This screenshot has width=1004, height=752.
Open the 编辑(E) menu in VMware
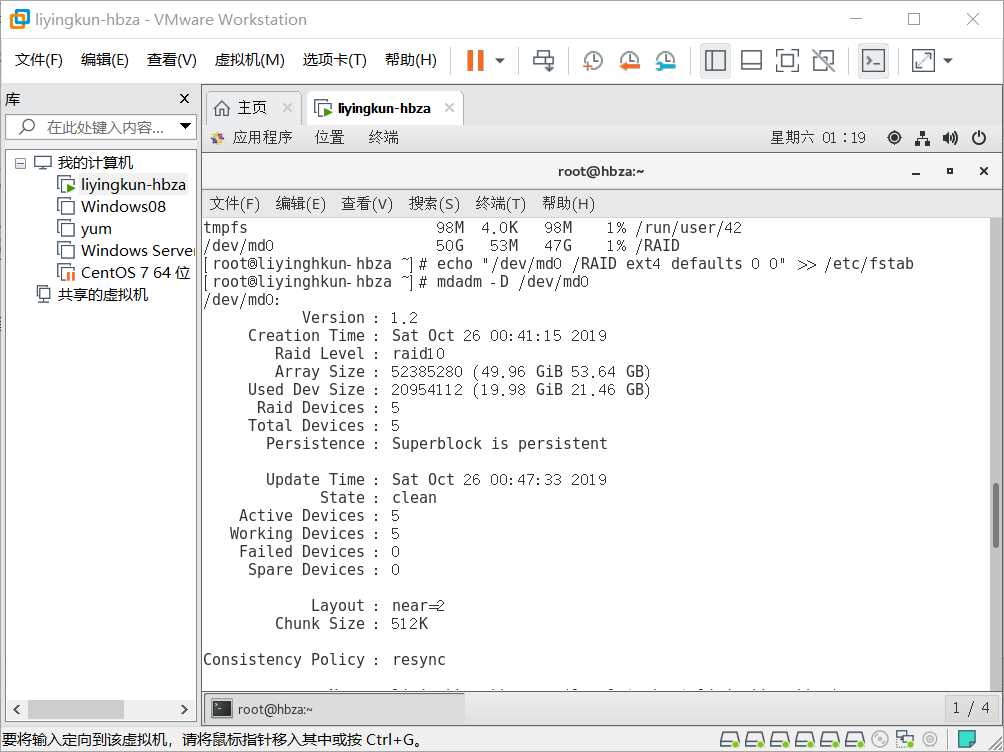coord(104,60)
